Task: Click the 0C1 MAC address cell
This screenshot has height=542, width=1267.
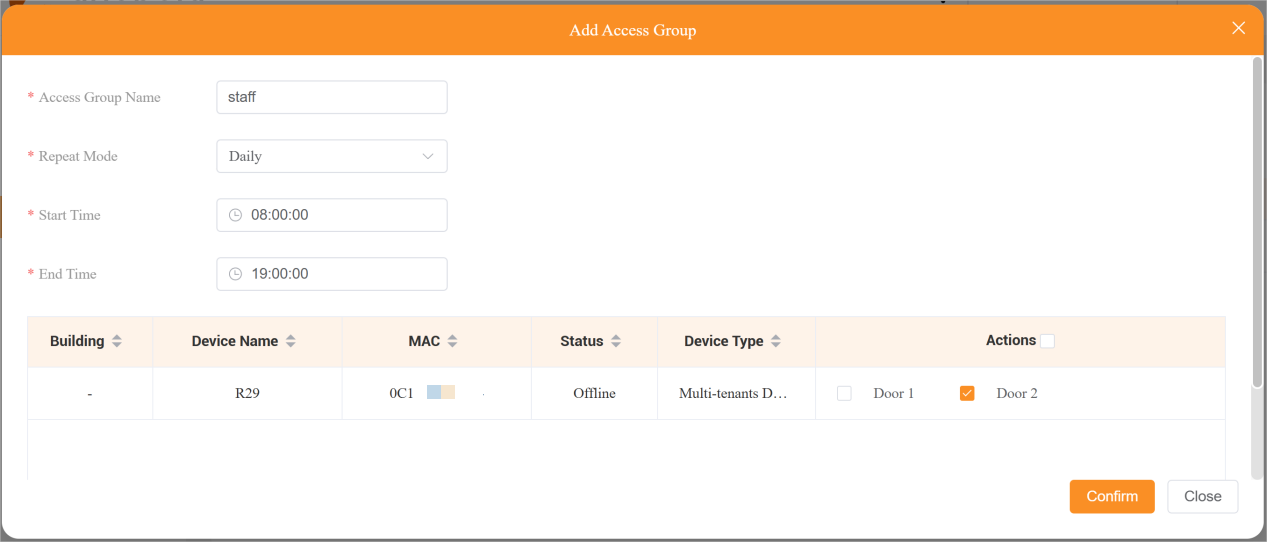Action: (x=437, y=393)
